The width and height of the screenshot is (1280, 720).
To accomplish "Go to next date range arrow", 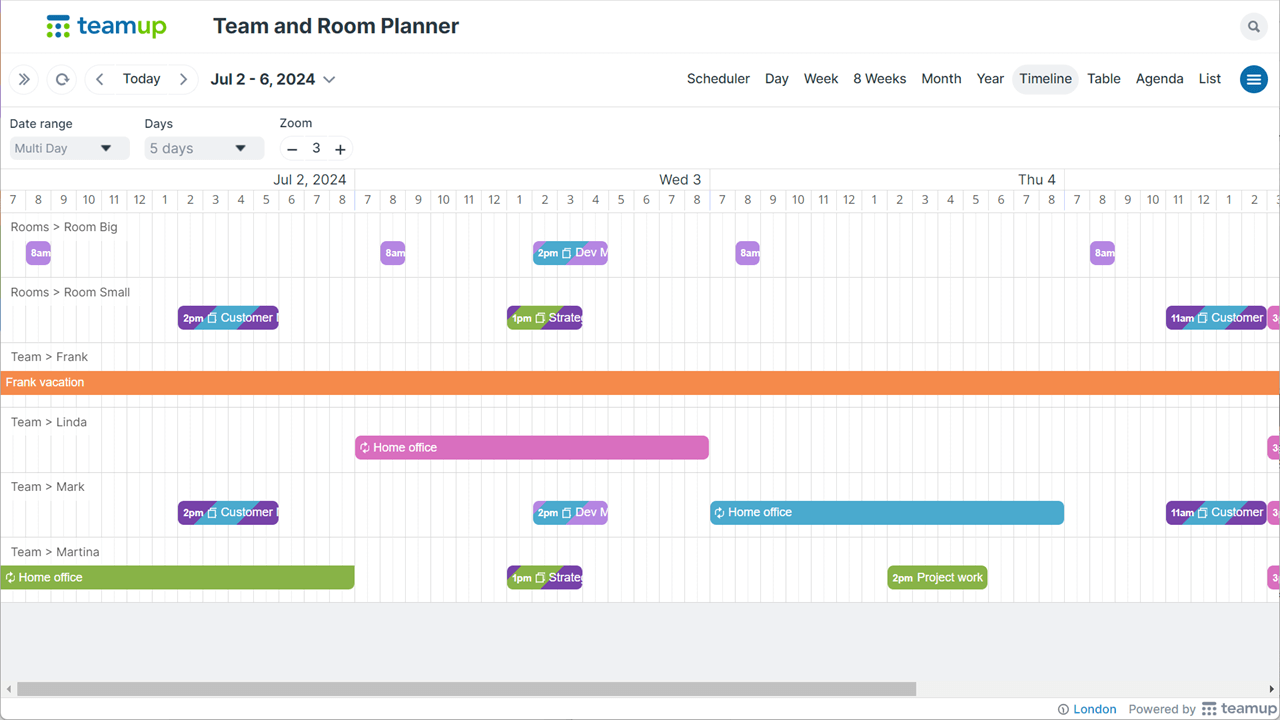I will [183, 79].
